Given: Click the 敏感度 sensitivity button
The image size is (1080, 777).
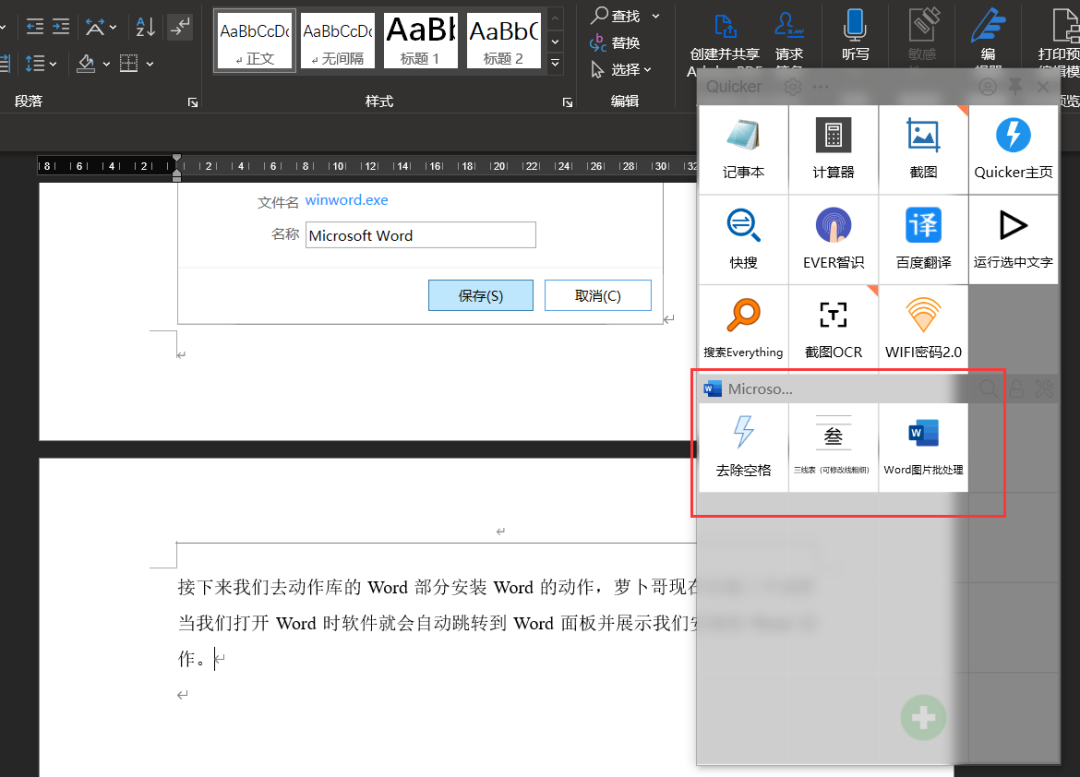Looking at the screenshot, I should 922,36.
